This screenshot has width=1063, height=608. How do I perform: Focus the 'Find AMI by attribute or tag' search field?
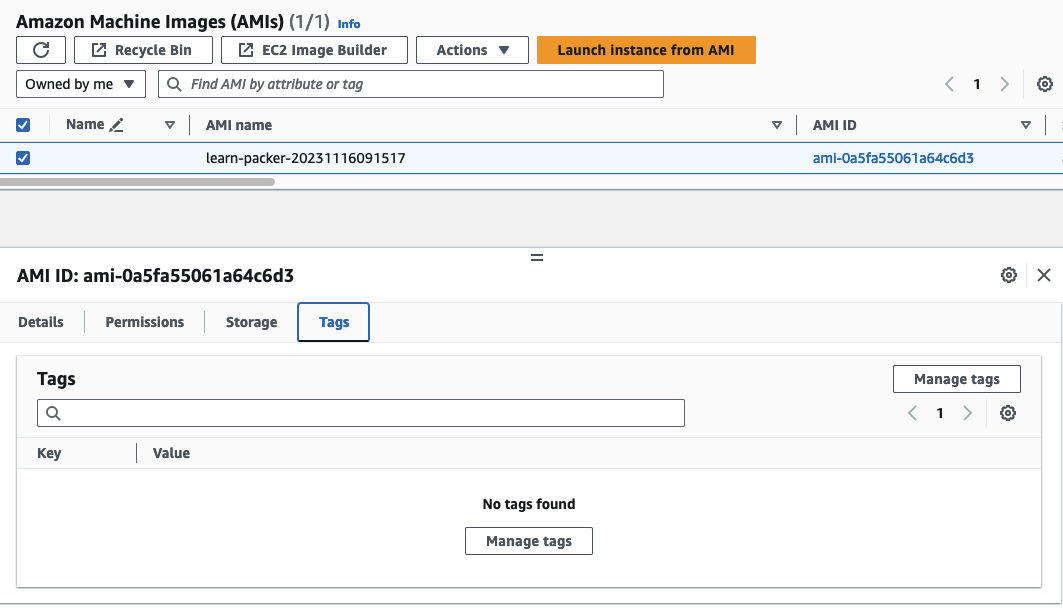click(x=420, y=84)
